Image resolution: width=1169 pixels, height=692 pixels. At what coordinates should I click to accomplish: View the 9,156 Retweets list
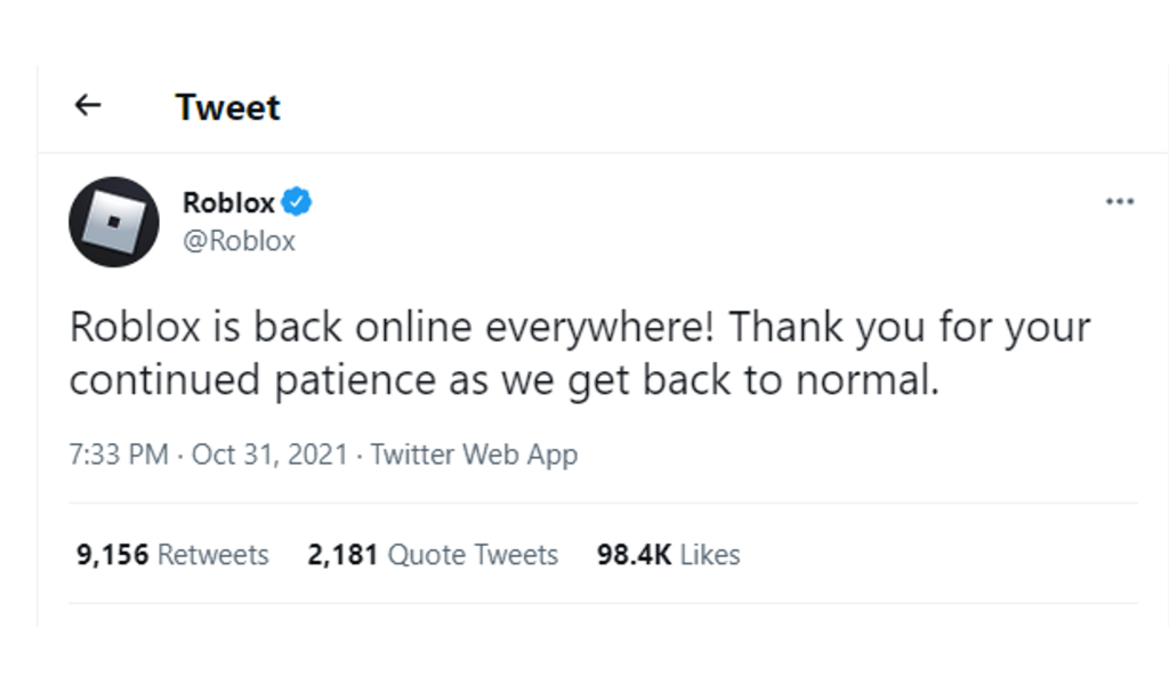tap(172, 554)
